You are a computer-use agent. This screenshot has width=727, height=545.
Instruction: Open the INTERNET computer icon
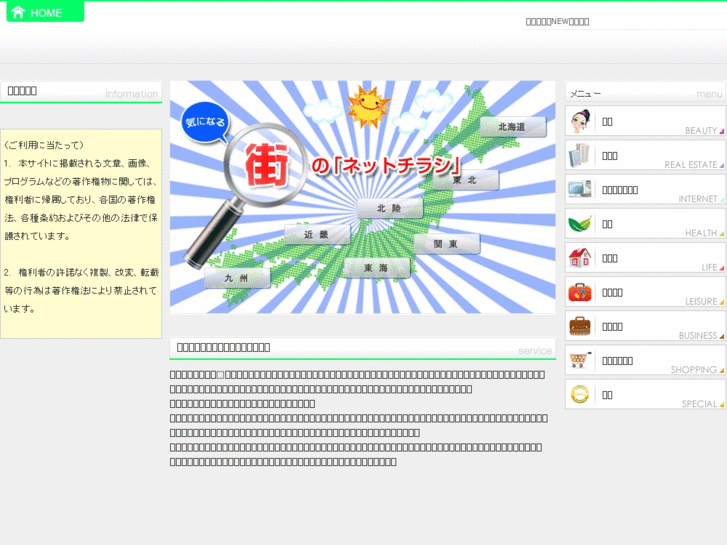[x=580, y=189]
